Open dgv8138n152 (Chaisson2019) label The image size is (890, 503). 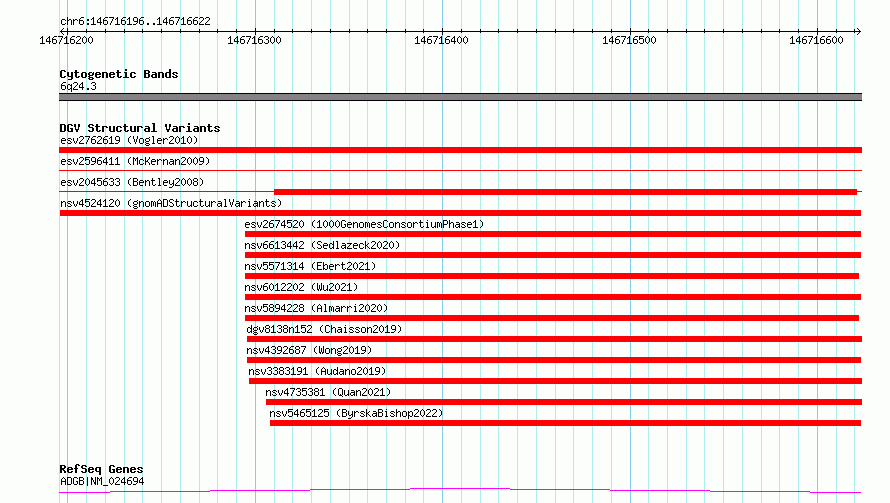324,329
